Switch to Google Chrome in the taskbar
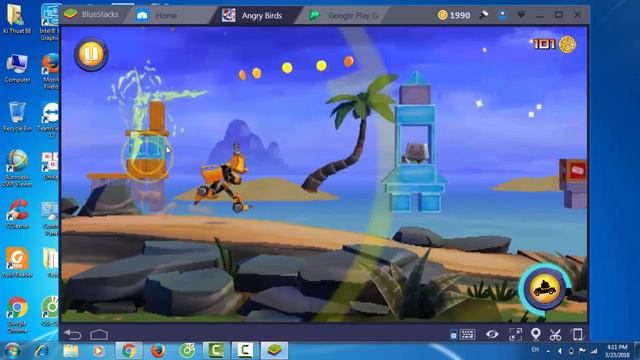Image resolution: width=640 pixels, height=360 pixels. click(x=129, y=351)
